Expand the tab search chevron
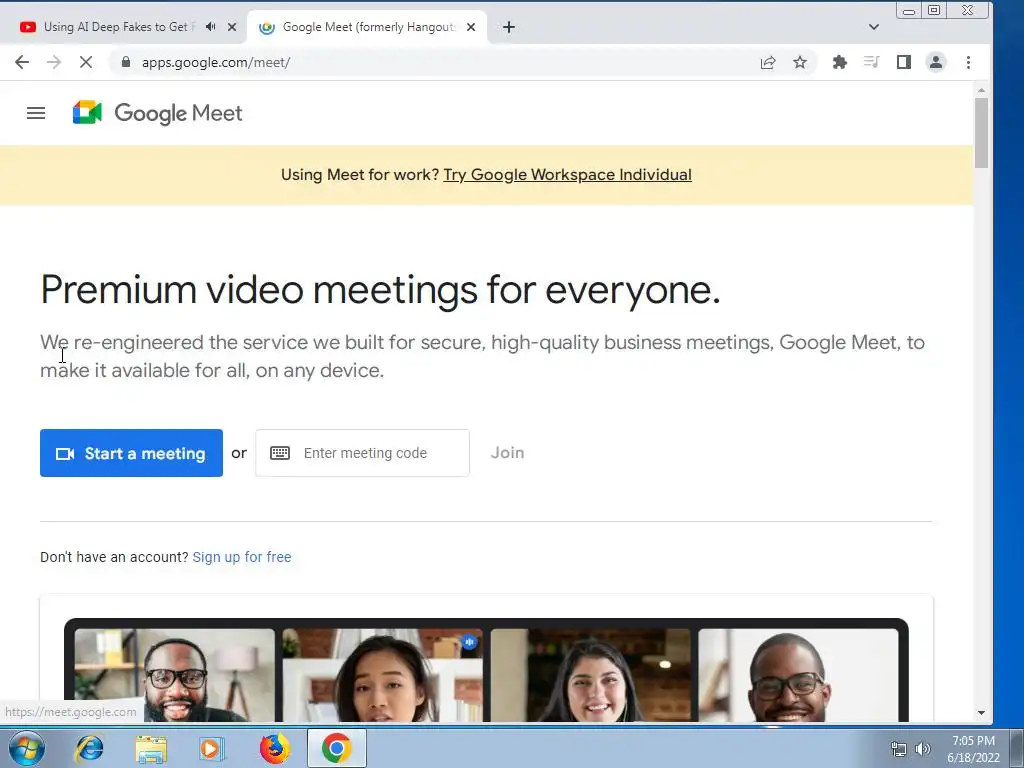This screenshot has height=768, width=1024. coord(874,27)
